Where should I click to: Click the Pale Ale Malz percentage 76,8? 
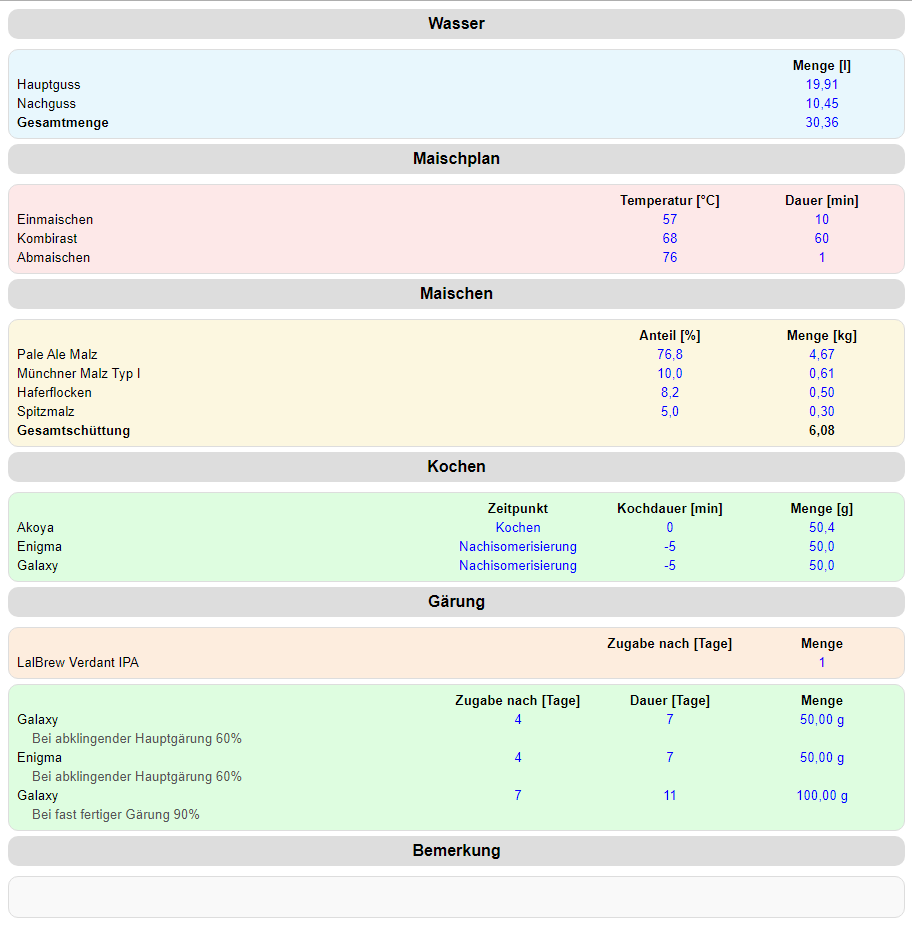tap(669, 355)
